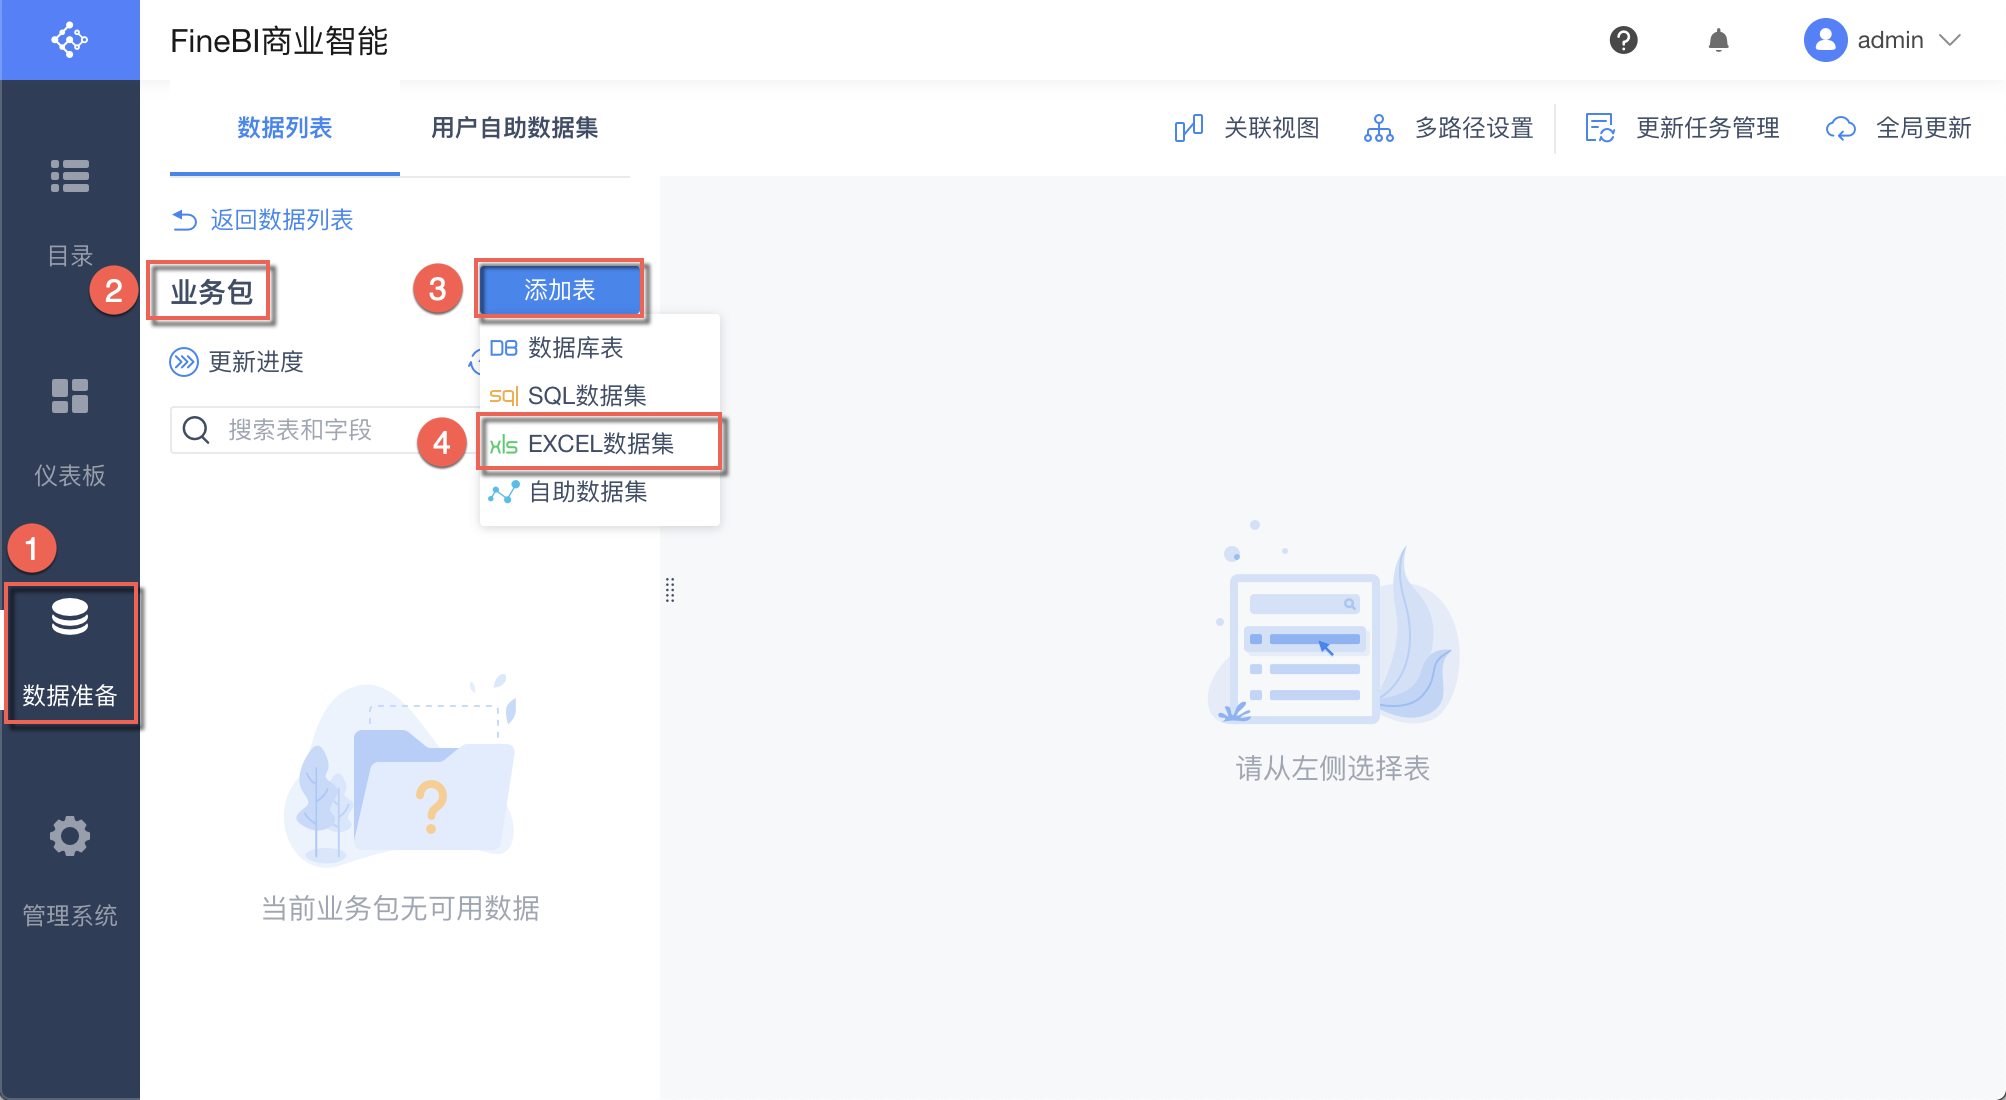Image resolution: width=2006 pixels, height=1100 pixels.
Task: Select the 数据列表 tab
Action: (x=283, y=128)
